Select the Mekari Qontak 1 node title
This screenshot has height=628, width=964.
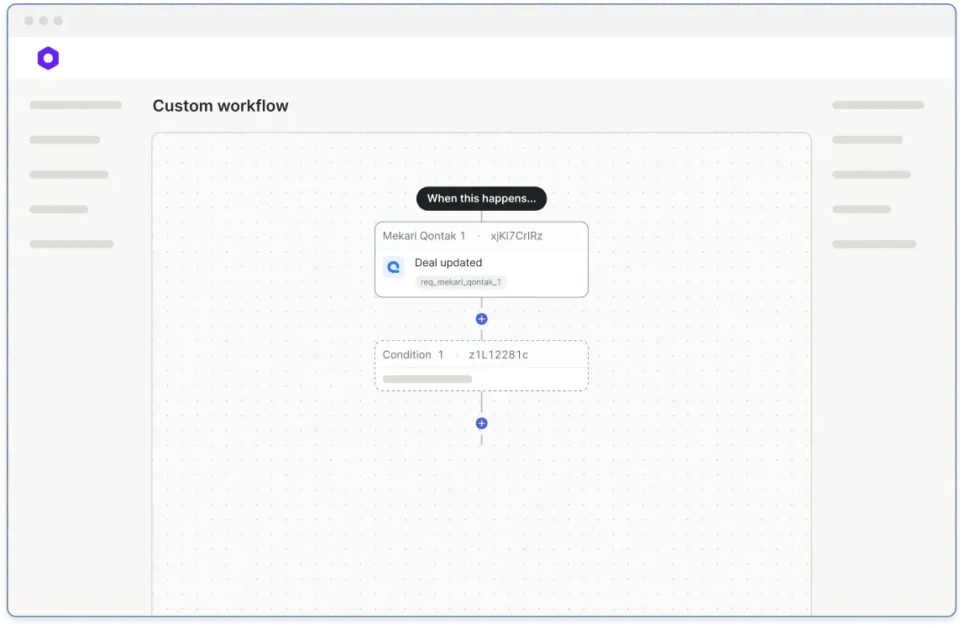click(424, 236)
